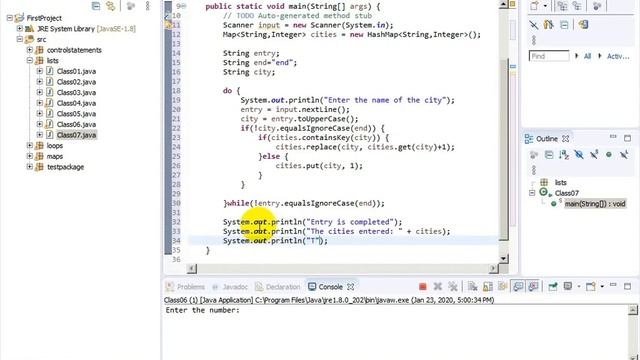Toggle Link with Editor in Package Explorer
The height and width of the screenshot is (360, 640).
110,6
